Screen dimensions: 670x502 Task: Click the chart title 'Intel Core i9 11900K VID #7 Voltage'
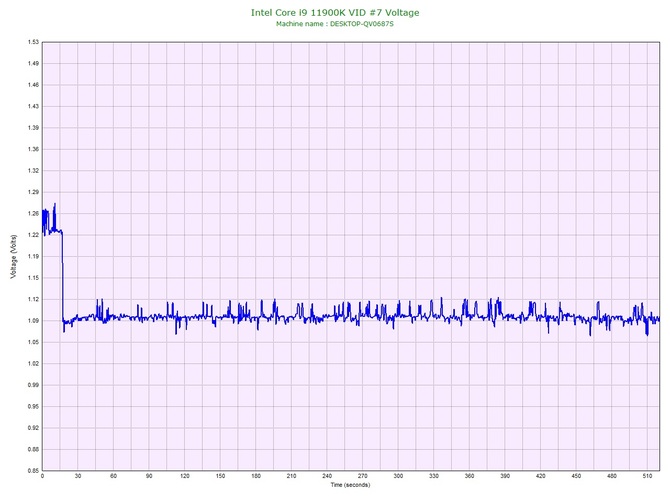[334, 12]
